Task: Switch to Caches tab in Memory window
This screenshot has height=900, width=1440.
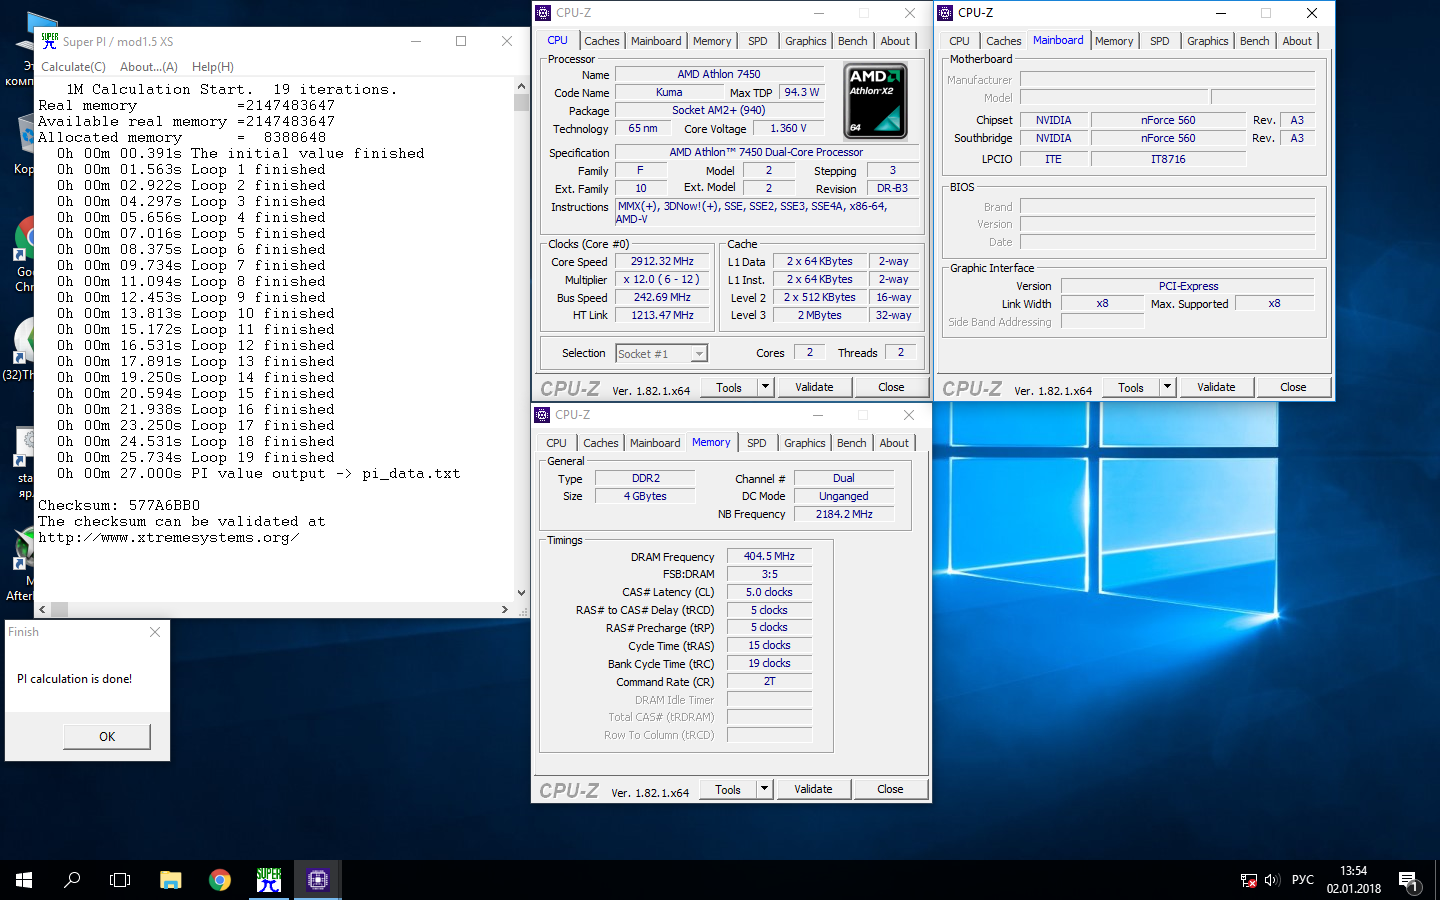Action: tap(601, 443)
